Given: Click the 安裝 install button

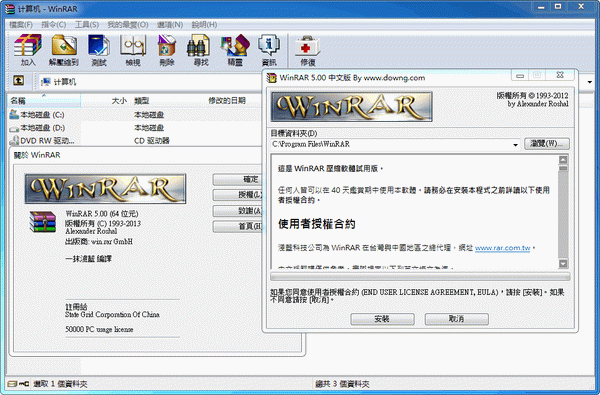Looking at the screenshot, I should click(382, 319).
